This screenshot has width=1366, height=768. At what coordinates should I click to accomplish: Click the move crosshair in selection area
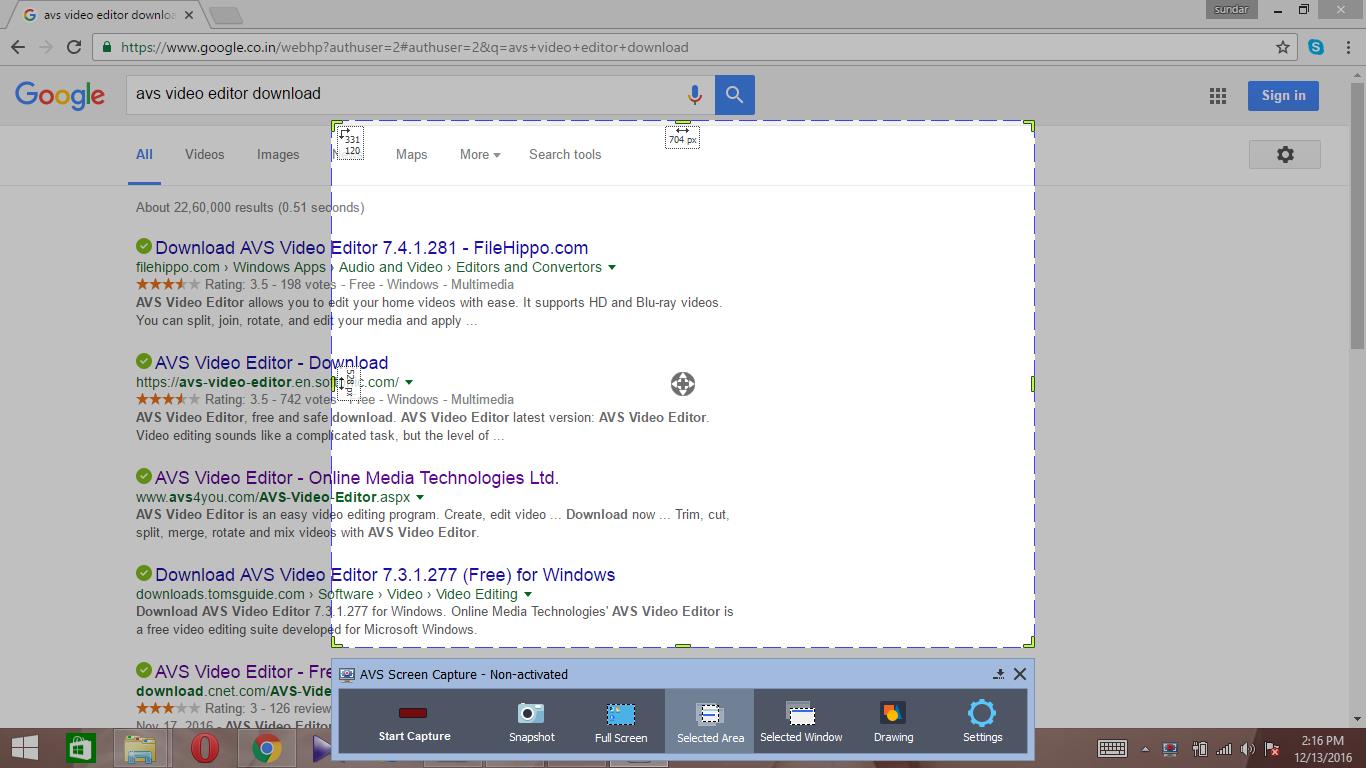(x=682, y=384)
